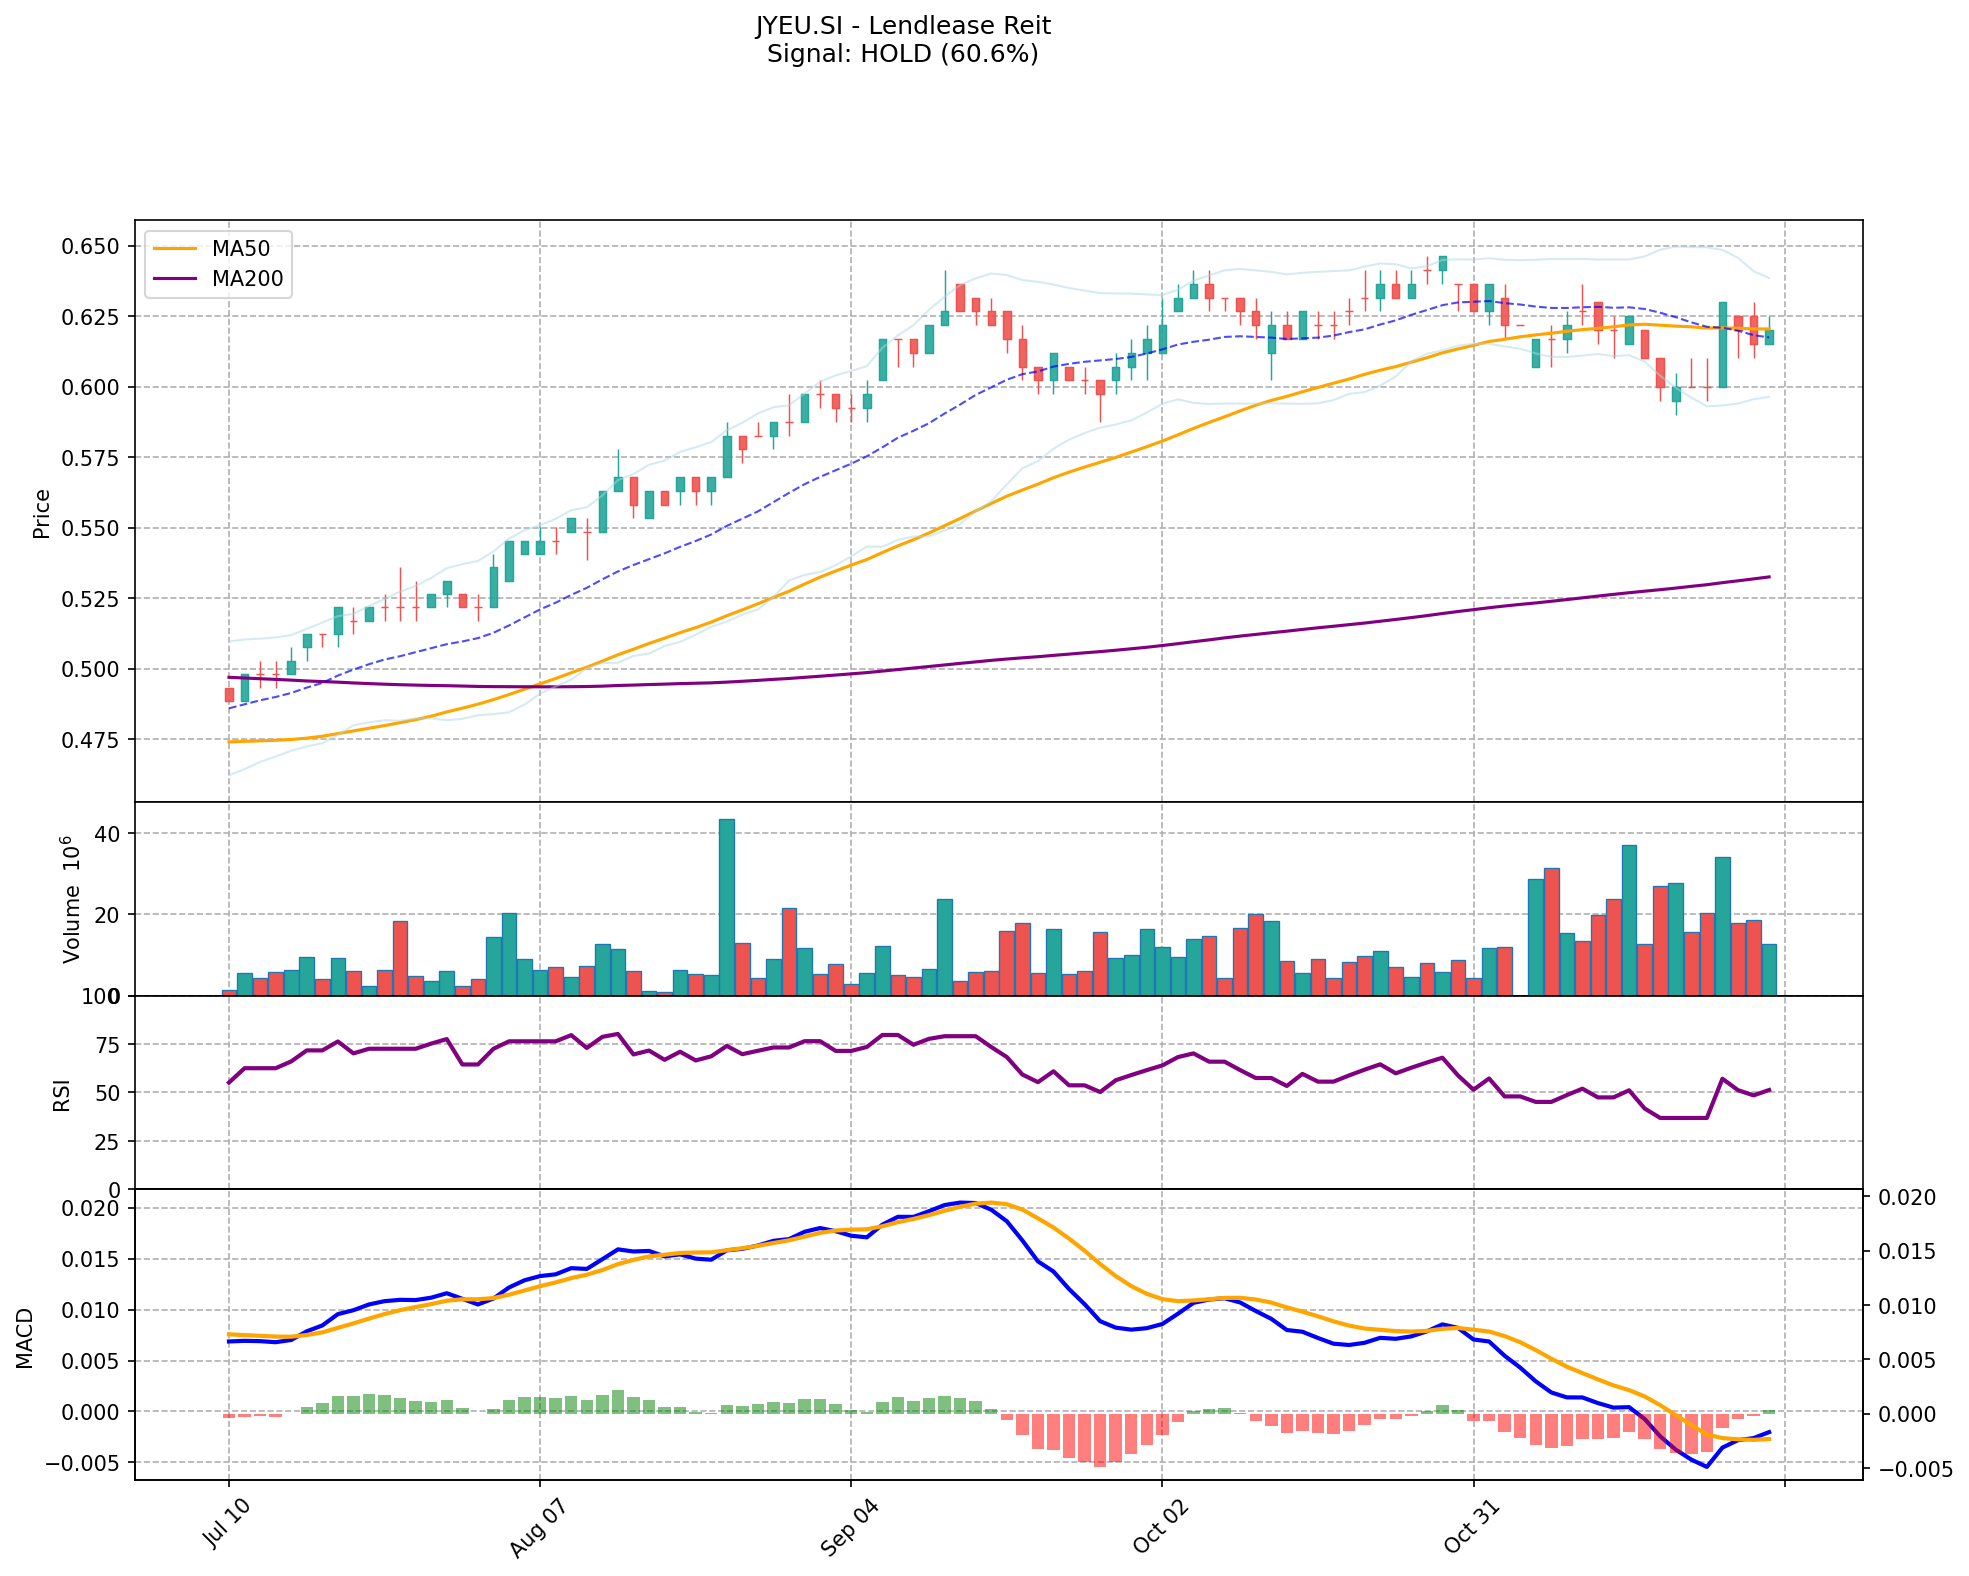Viewport: 1969px width, 1576px height.
Task: Click the 75 tick on RSI axis
Action: pos(107,1045)
